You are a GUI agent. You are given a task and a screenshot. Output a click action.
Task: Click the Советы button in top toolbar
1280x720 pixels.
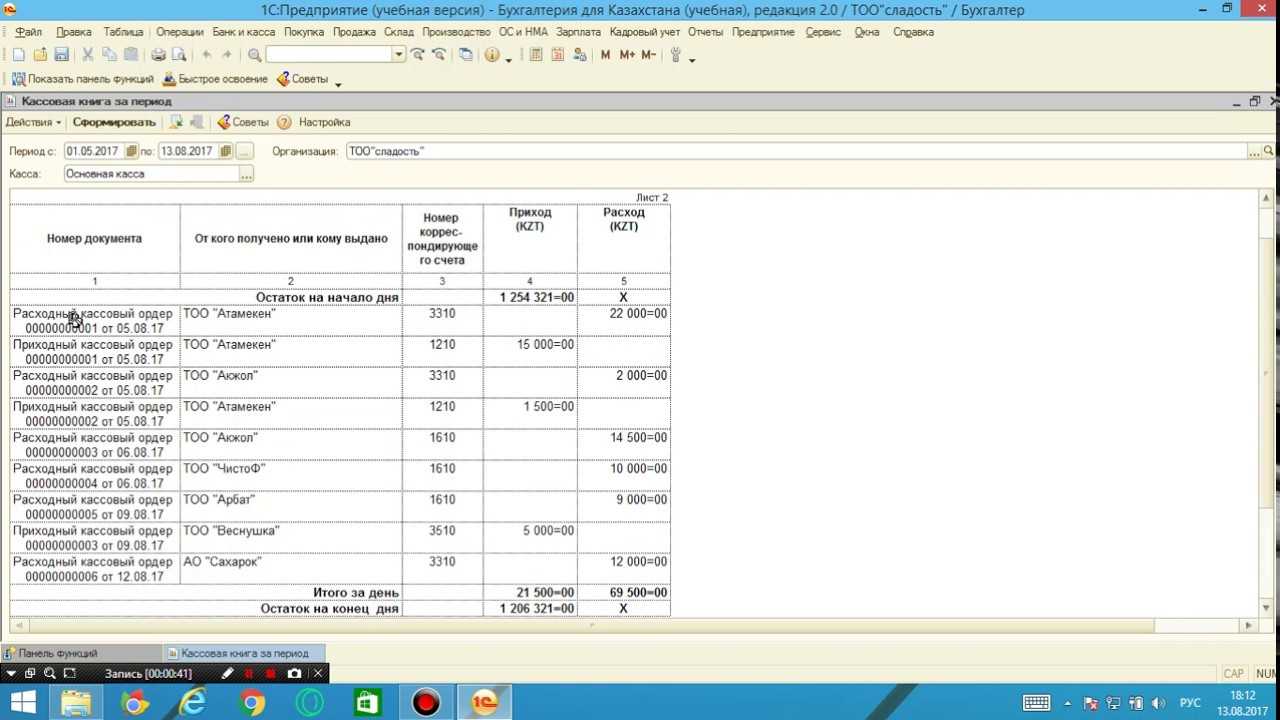click(x=302, y=79)
